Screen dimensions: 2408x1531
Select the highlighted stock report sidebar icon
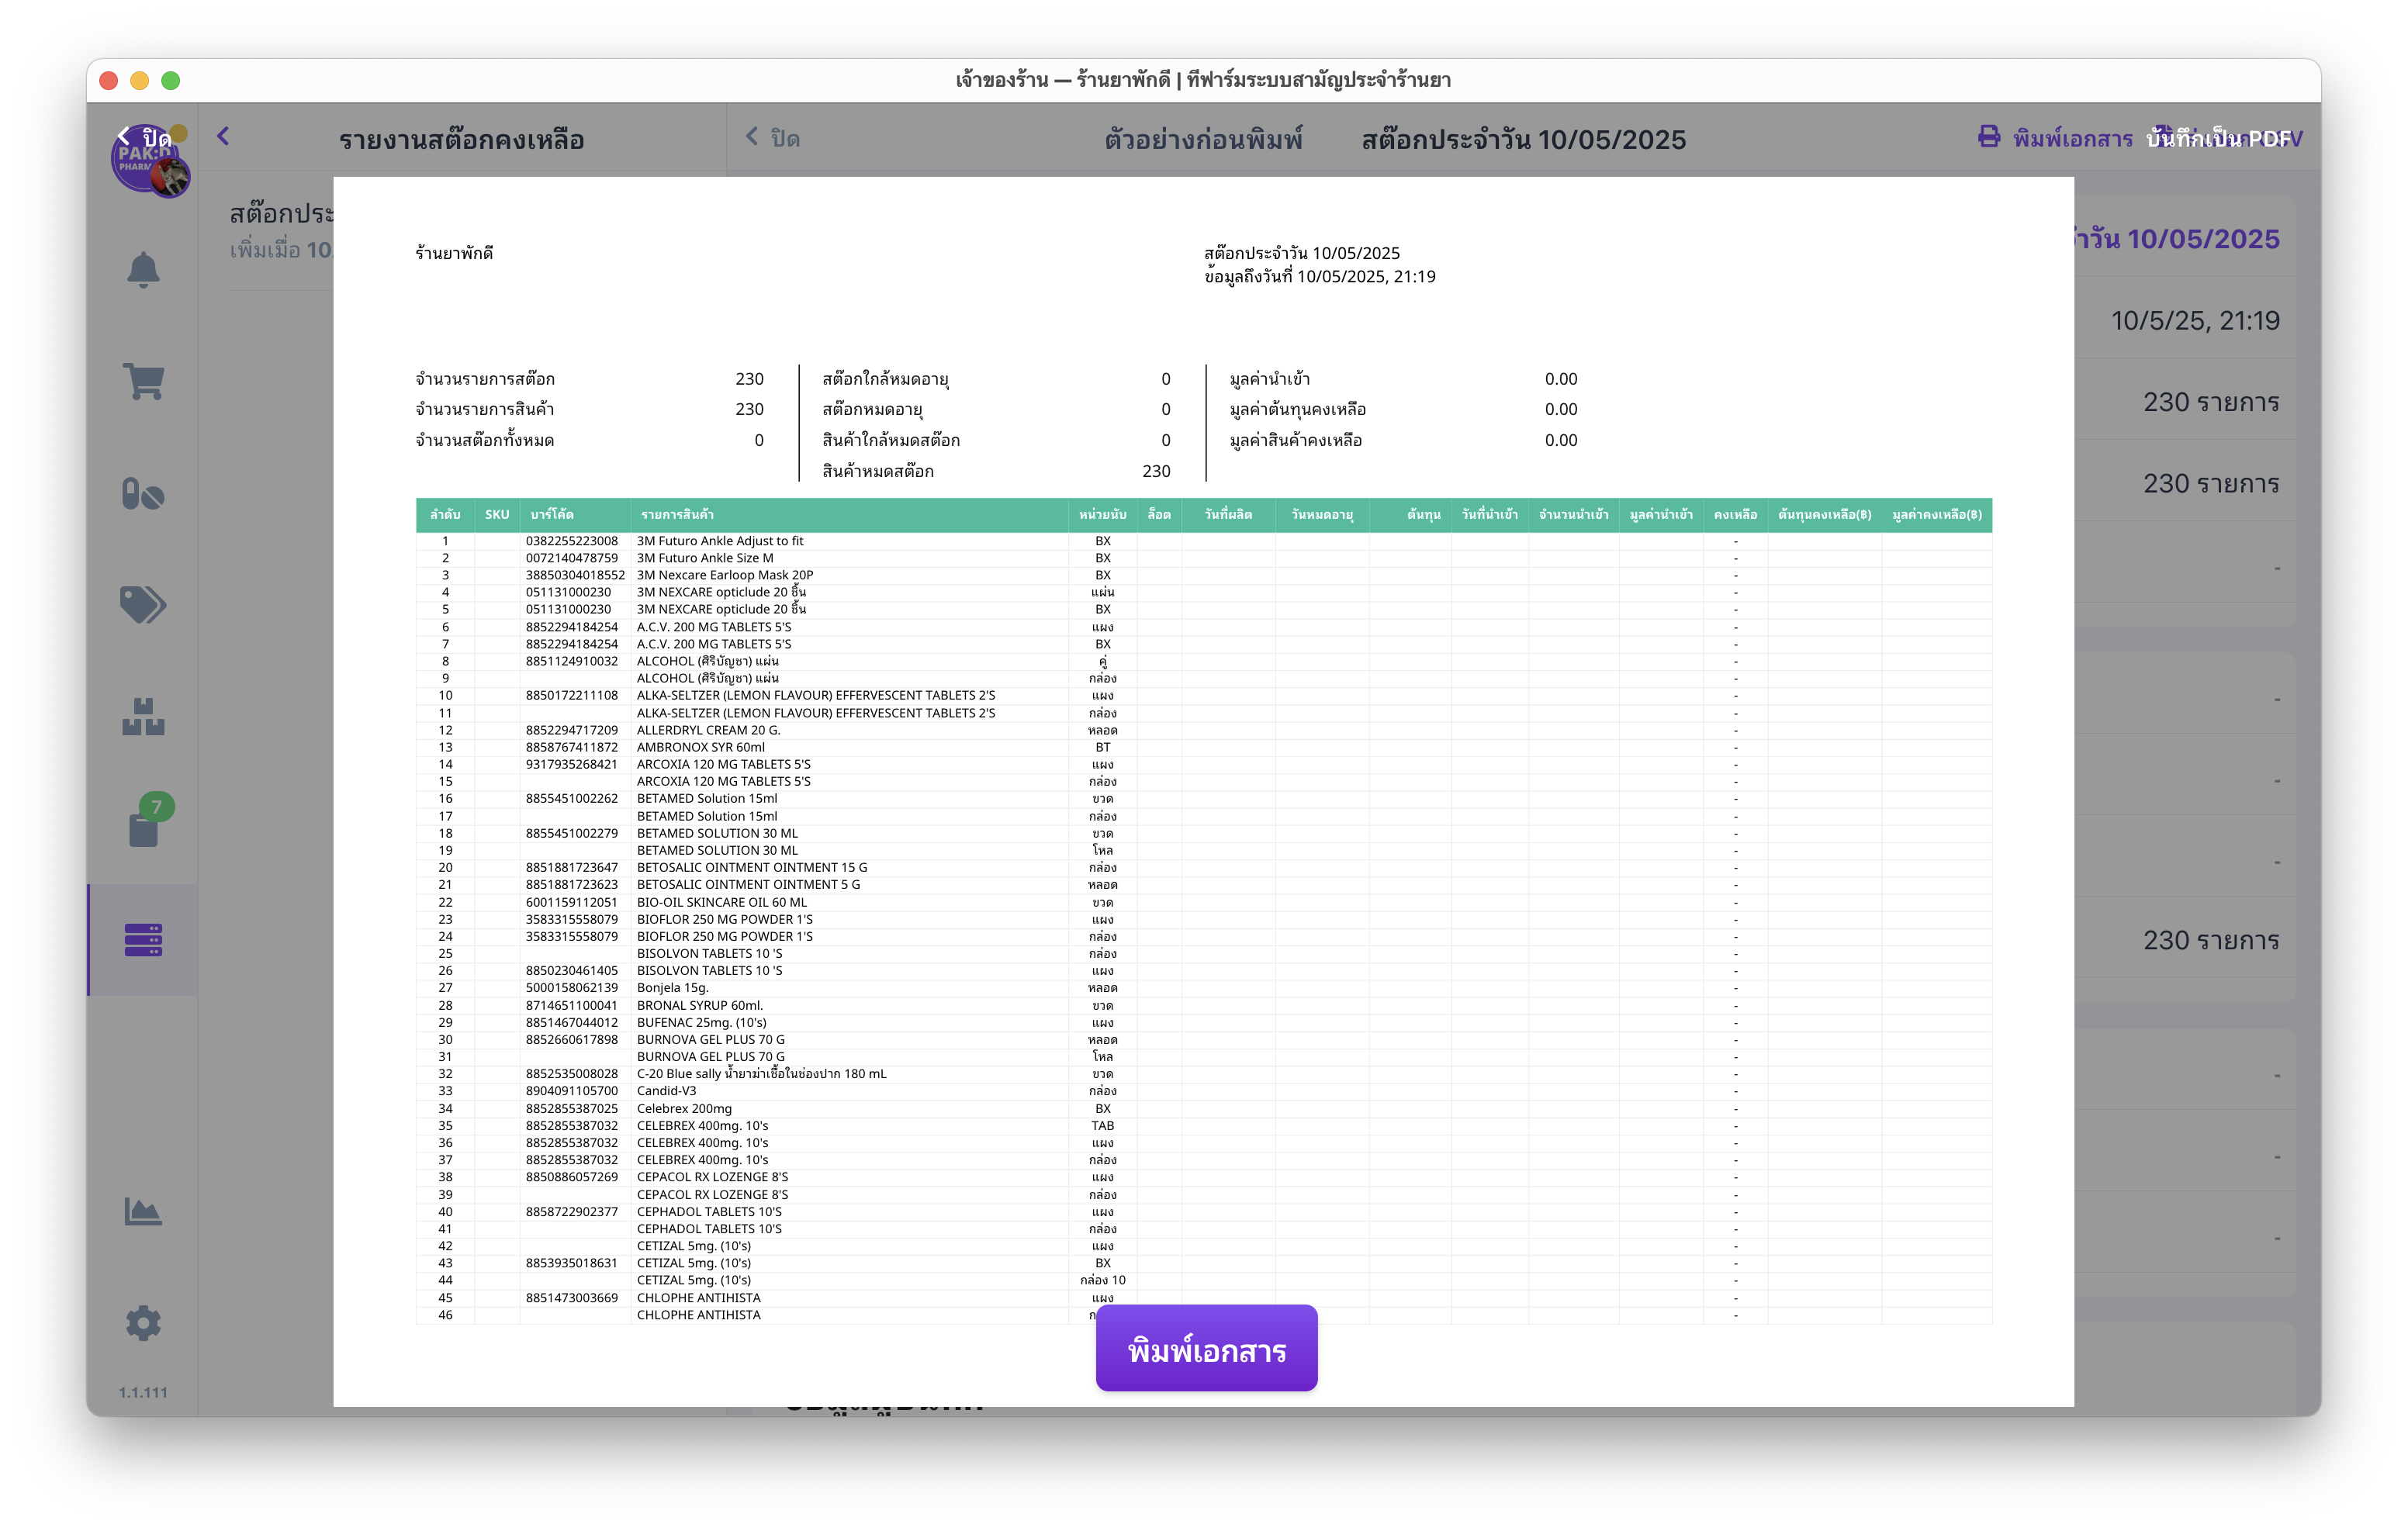(143, 940)
